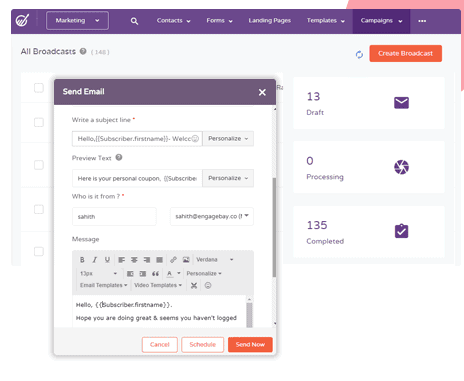Click the Send Email dialog vertical scrollbar
Viewport: 464px width, 381px height.
coord(274,227)
